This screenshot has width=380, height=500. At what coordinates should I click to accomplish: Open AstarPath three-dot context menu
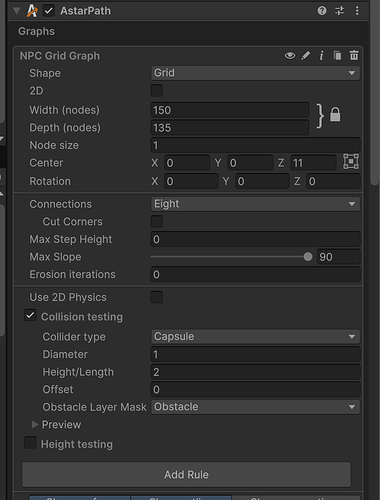click(357, 11)
